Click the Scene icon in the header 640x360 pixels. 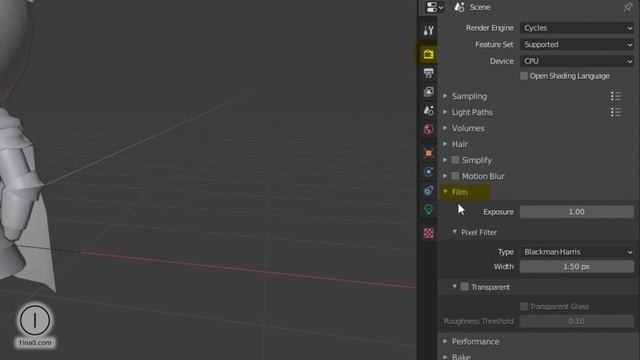point(459,7)
